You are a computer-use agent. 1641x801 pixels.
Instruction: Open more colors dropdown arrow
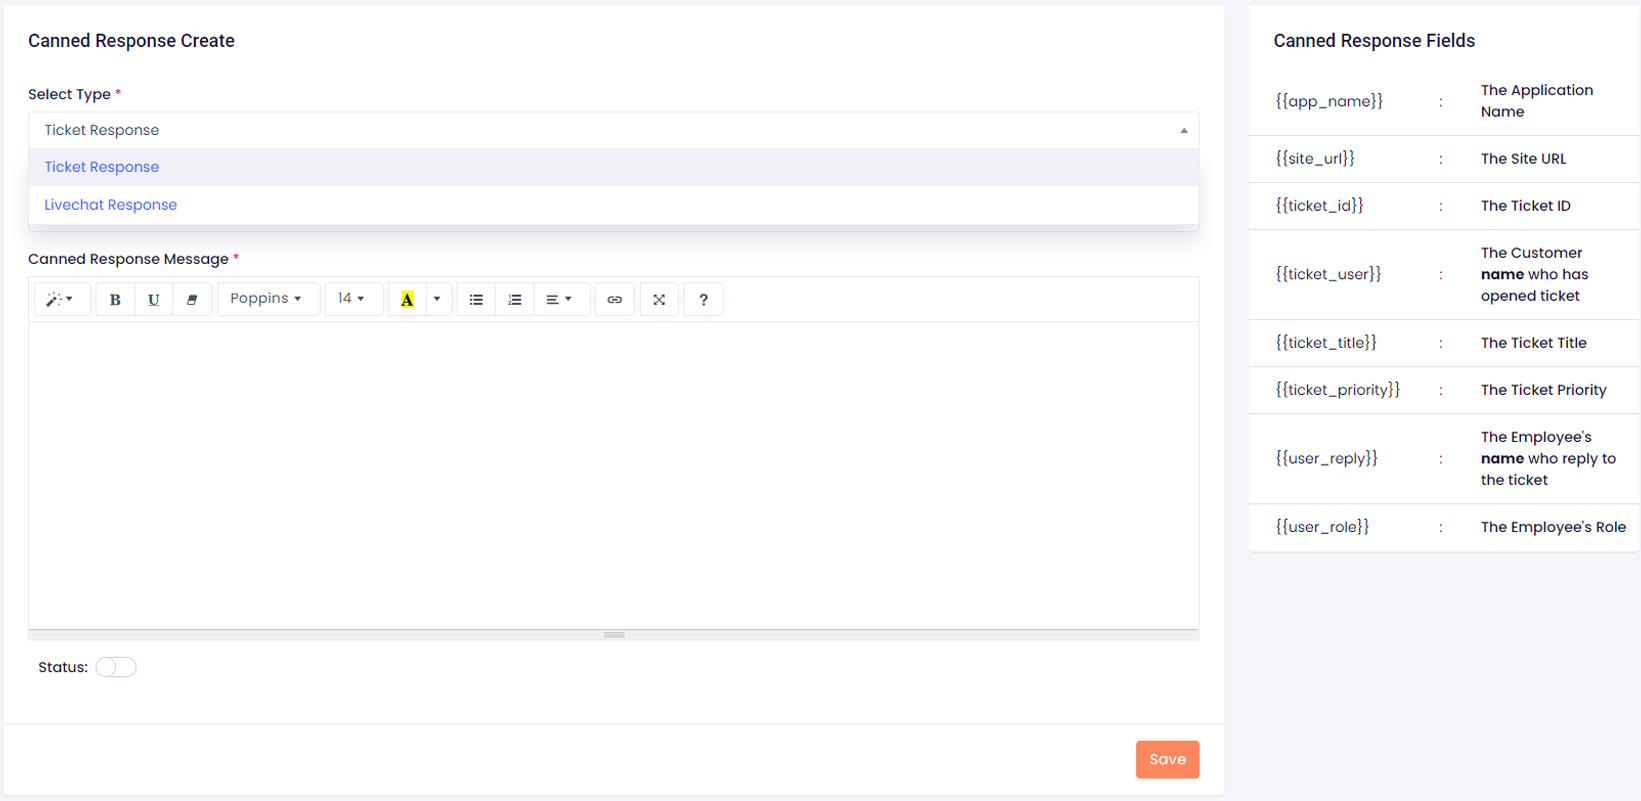[437, 299]
